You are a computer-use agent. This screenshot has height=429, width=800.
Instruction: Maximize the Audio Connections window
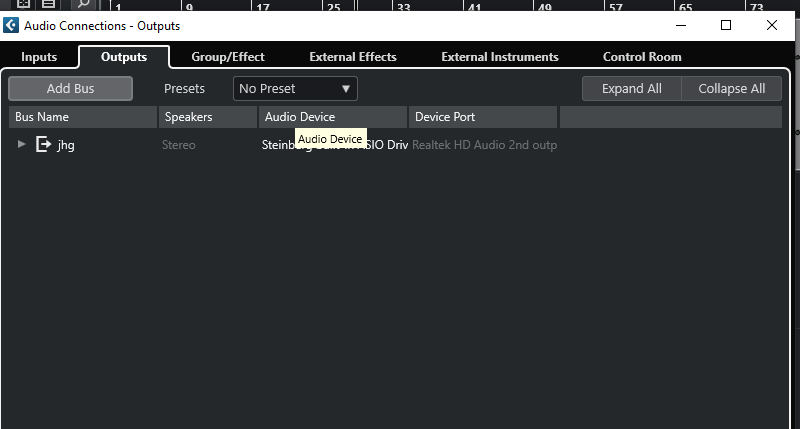click(x=726, y=26)
